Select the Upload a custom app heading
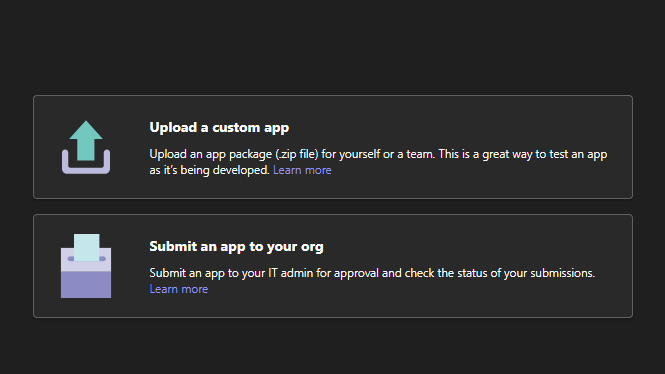 coord(219,128)
